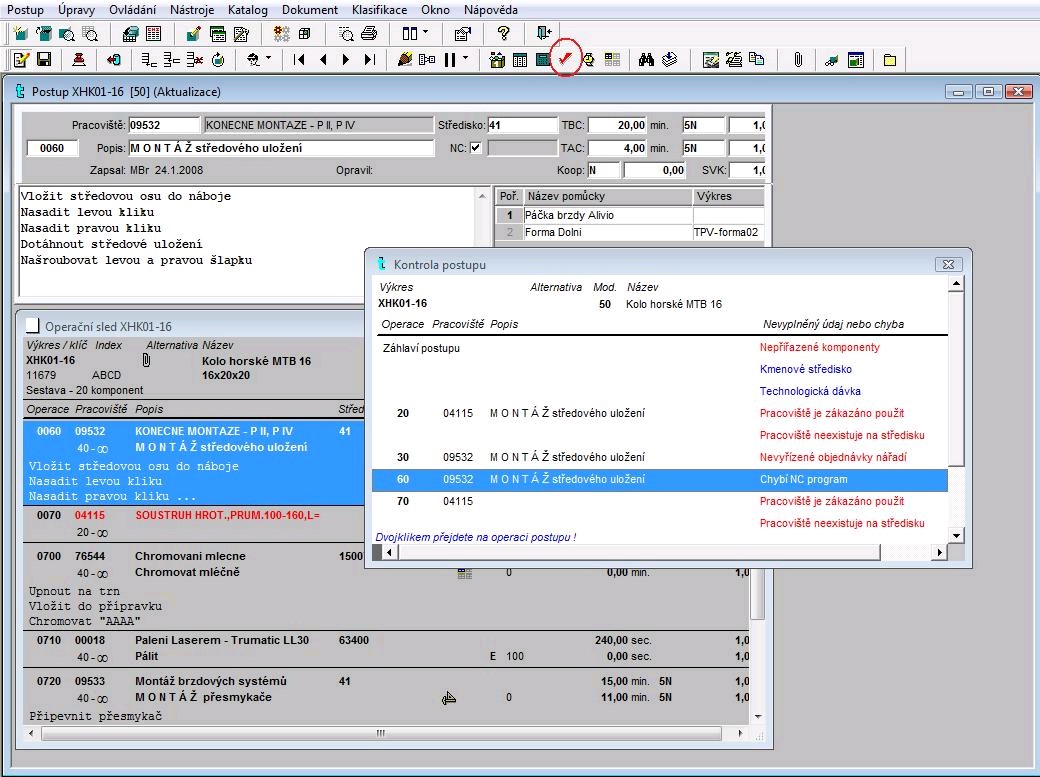Viewport: 1040px width, 777px height.
Task: Expand dropdown arrow beside pause bars icon
Action: tap(466, 58)
